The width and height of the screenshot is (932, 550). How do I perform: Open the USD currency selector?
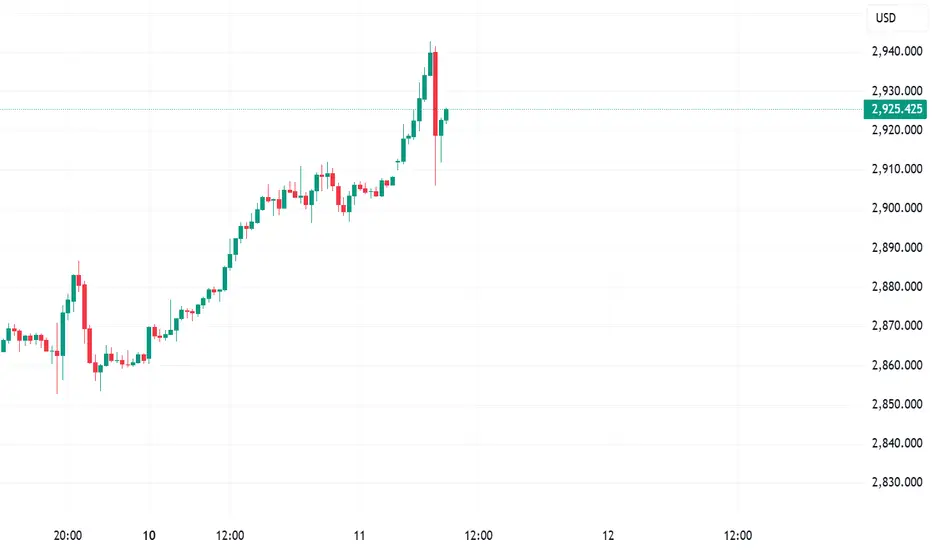point(886,18)
